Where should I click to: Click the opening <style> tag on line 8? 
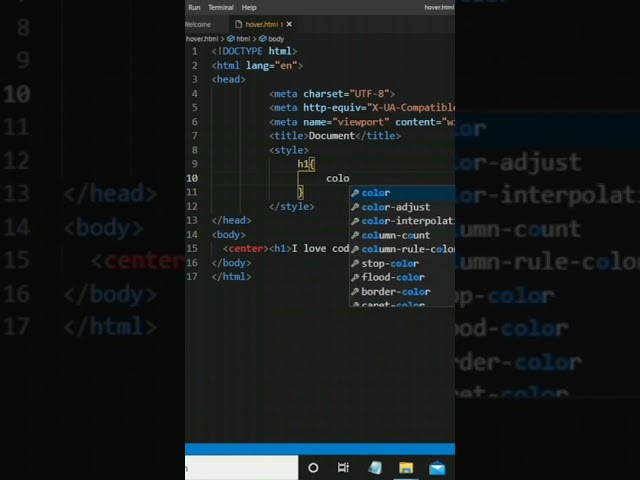click(x=289, y=150)
